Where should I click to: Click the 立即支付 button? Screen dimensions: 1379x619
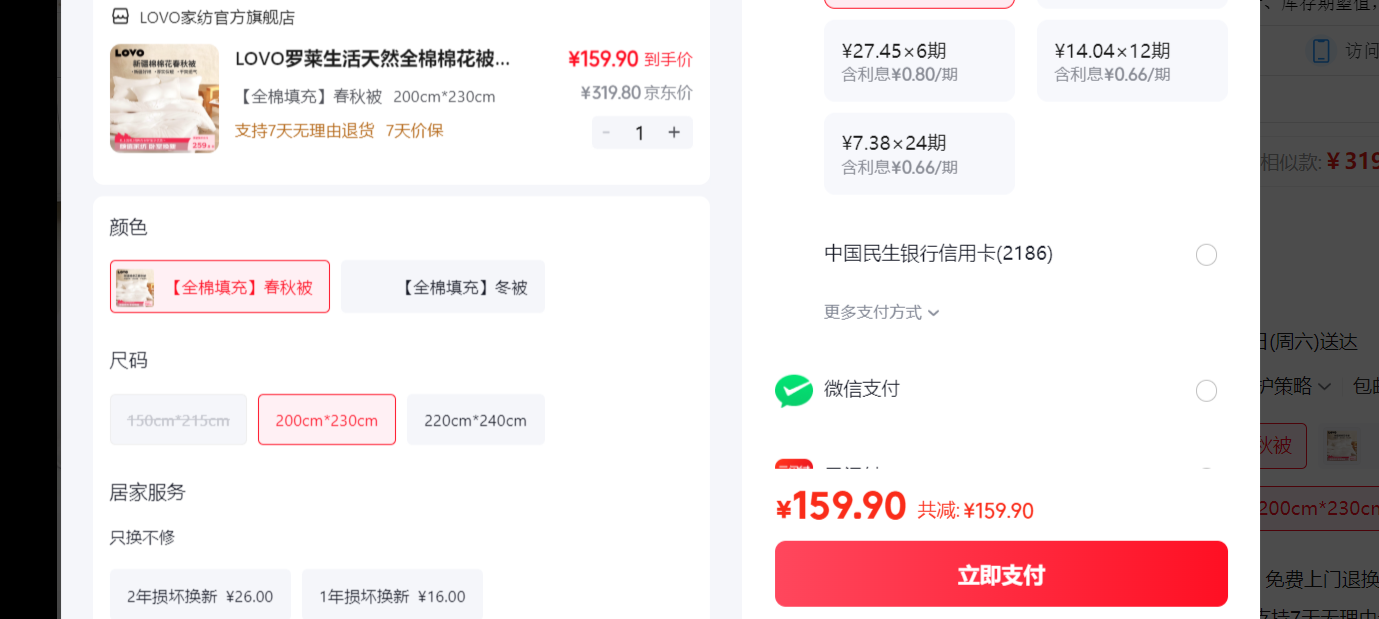[1001, 574]
